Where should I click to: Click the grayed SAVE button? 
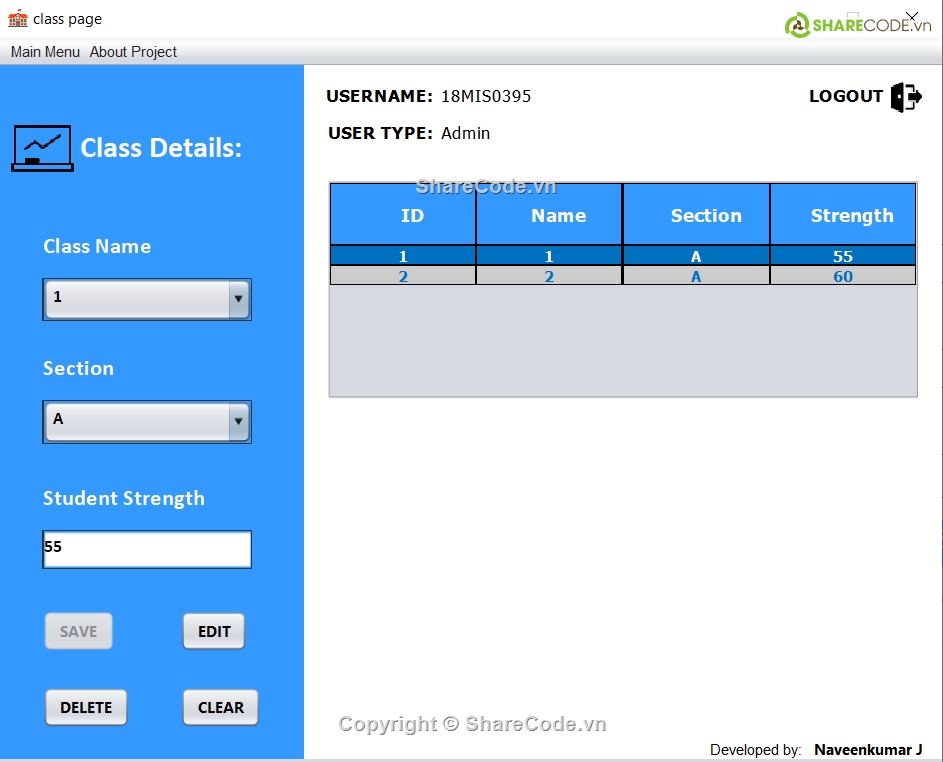[x=78, y=631]
